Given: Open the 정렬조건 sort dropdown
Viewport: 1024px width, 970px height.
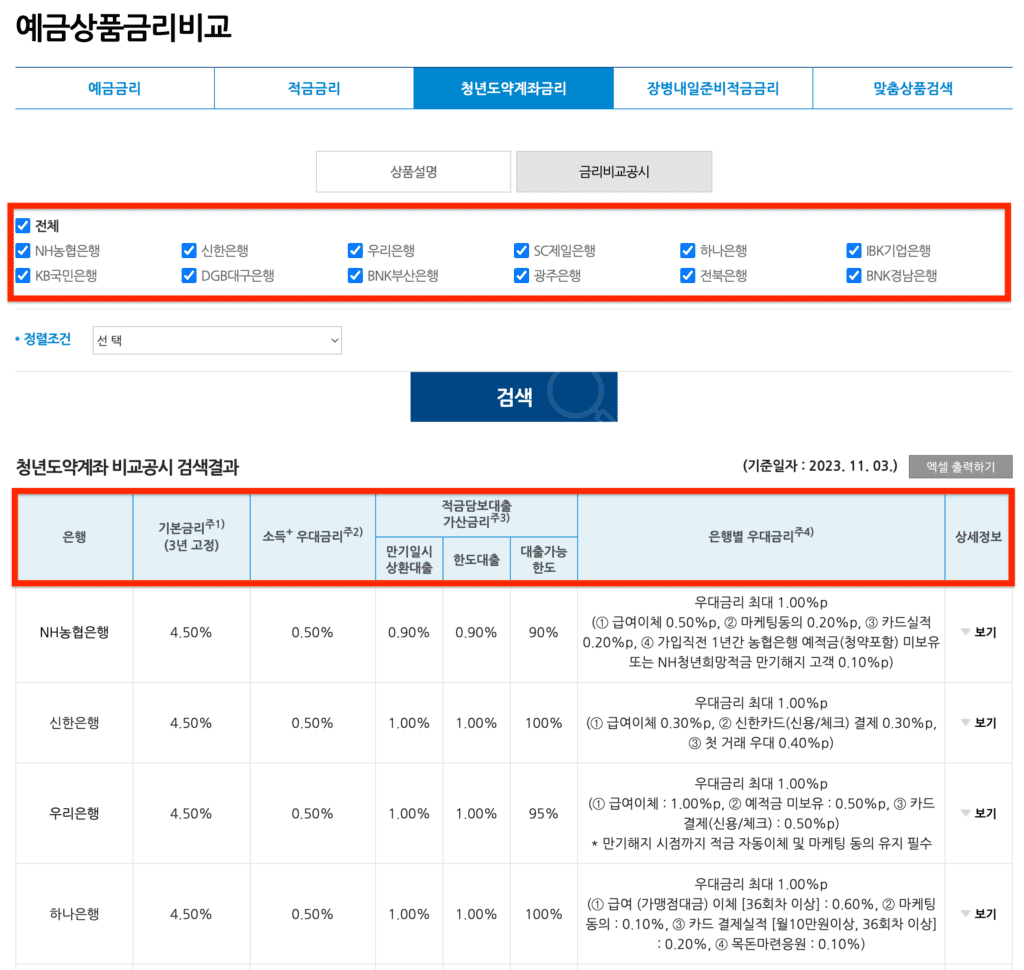Looking at the screenshot, I should click(217, 340).
